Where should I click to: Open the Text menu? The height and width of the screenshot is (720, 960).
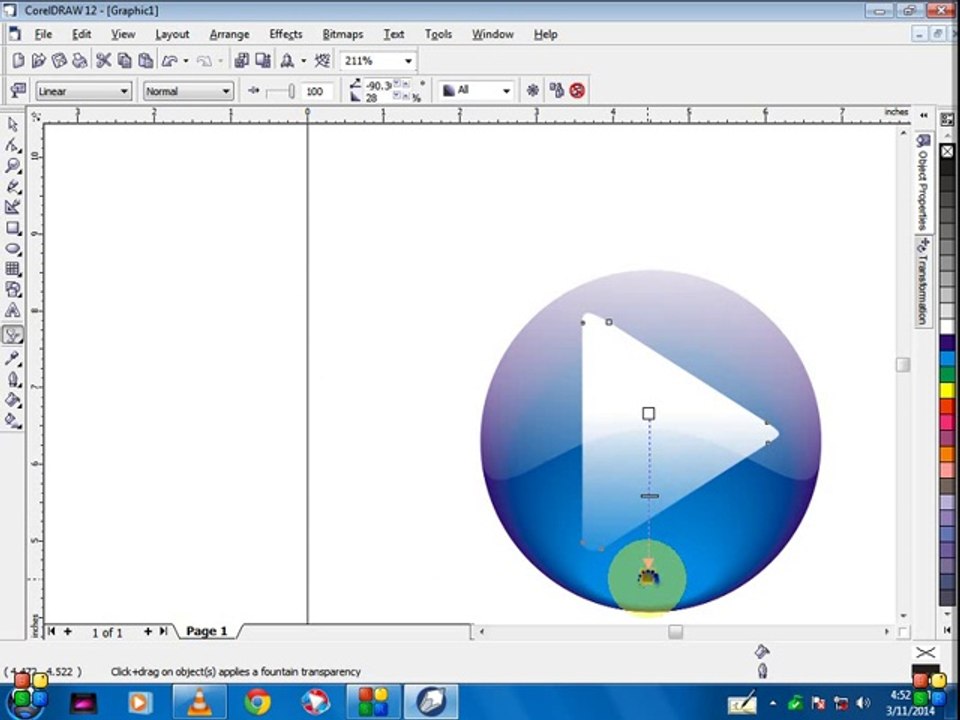coord(394,34)
